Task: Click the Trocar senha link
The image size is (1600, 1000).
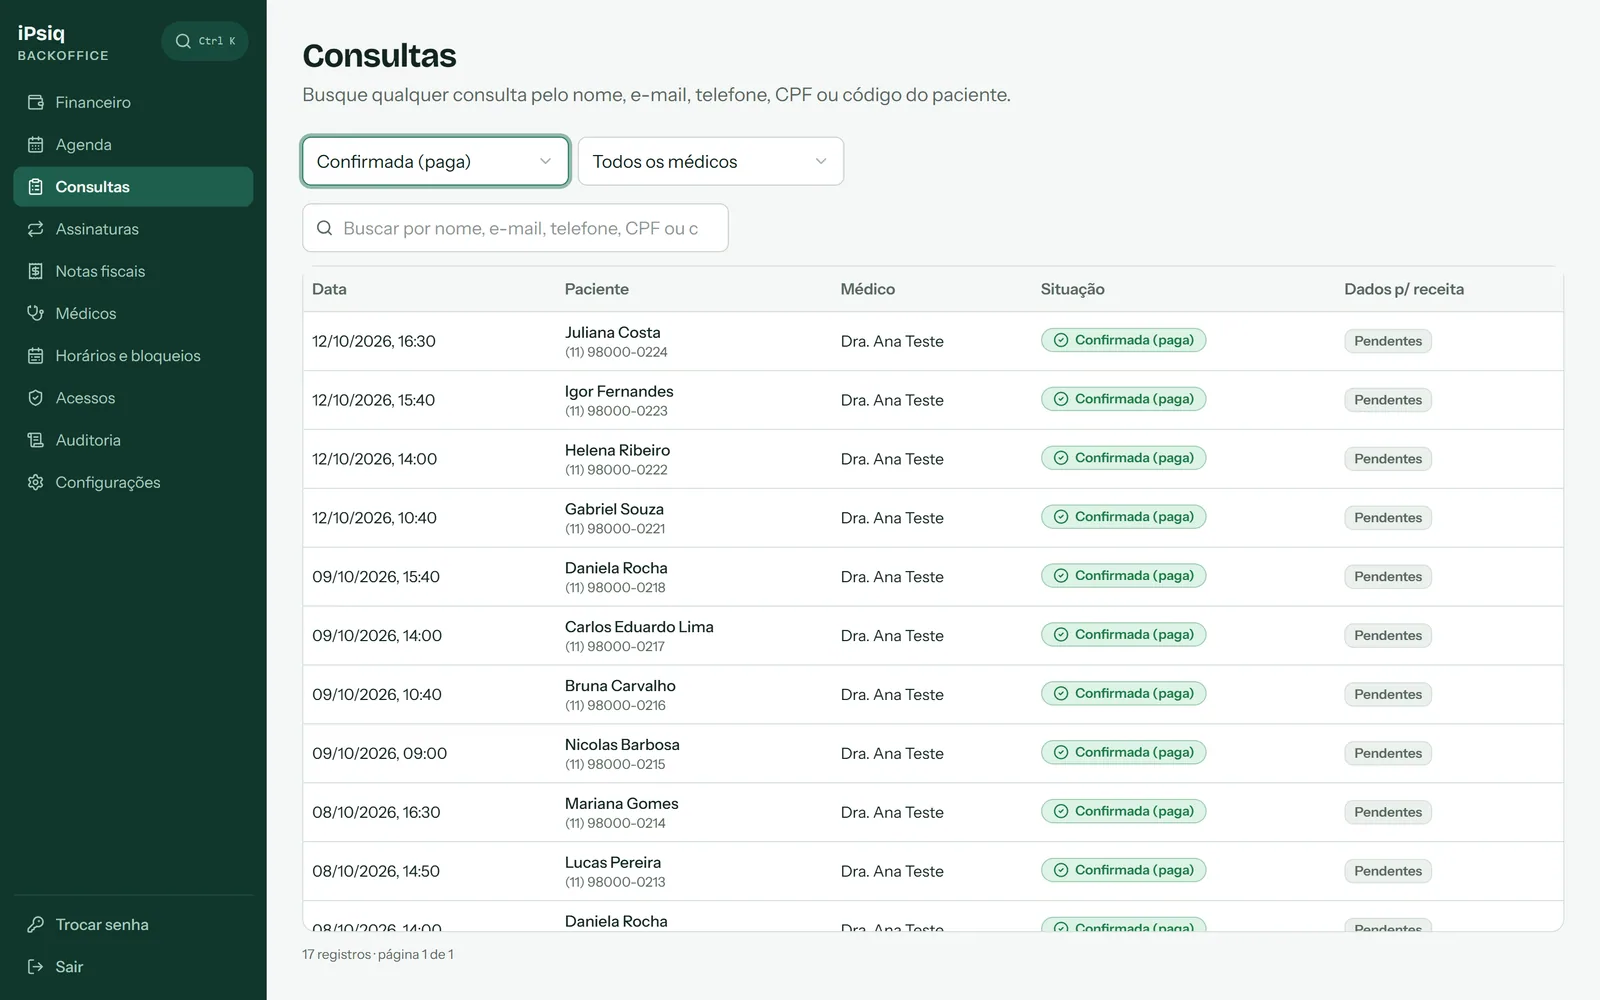Action: click(133, 924)
